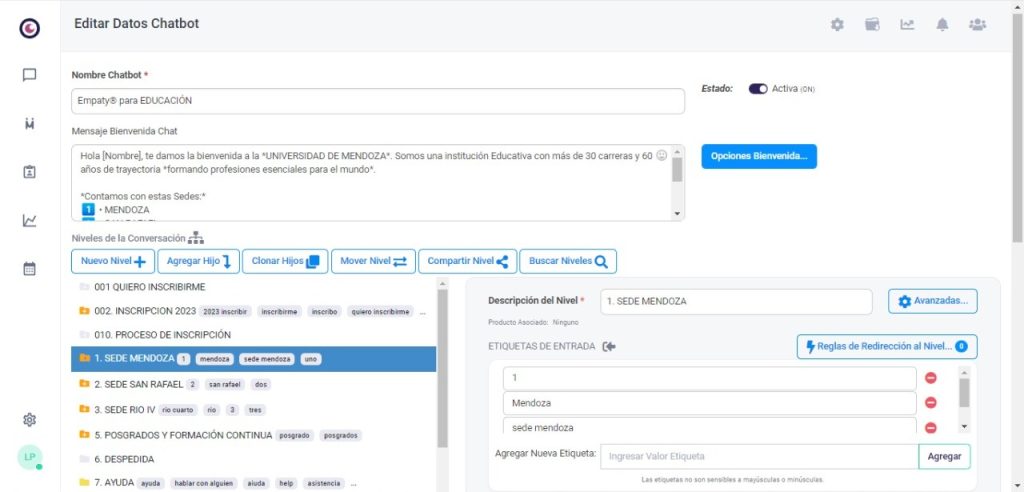Image resolution: width=1024 pixels, height=492 pixels.
Task: Click the emoji smiley in welcome message
Action: tap(662, 156)
